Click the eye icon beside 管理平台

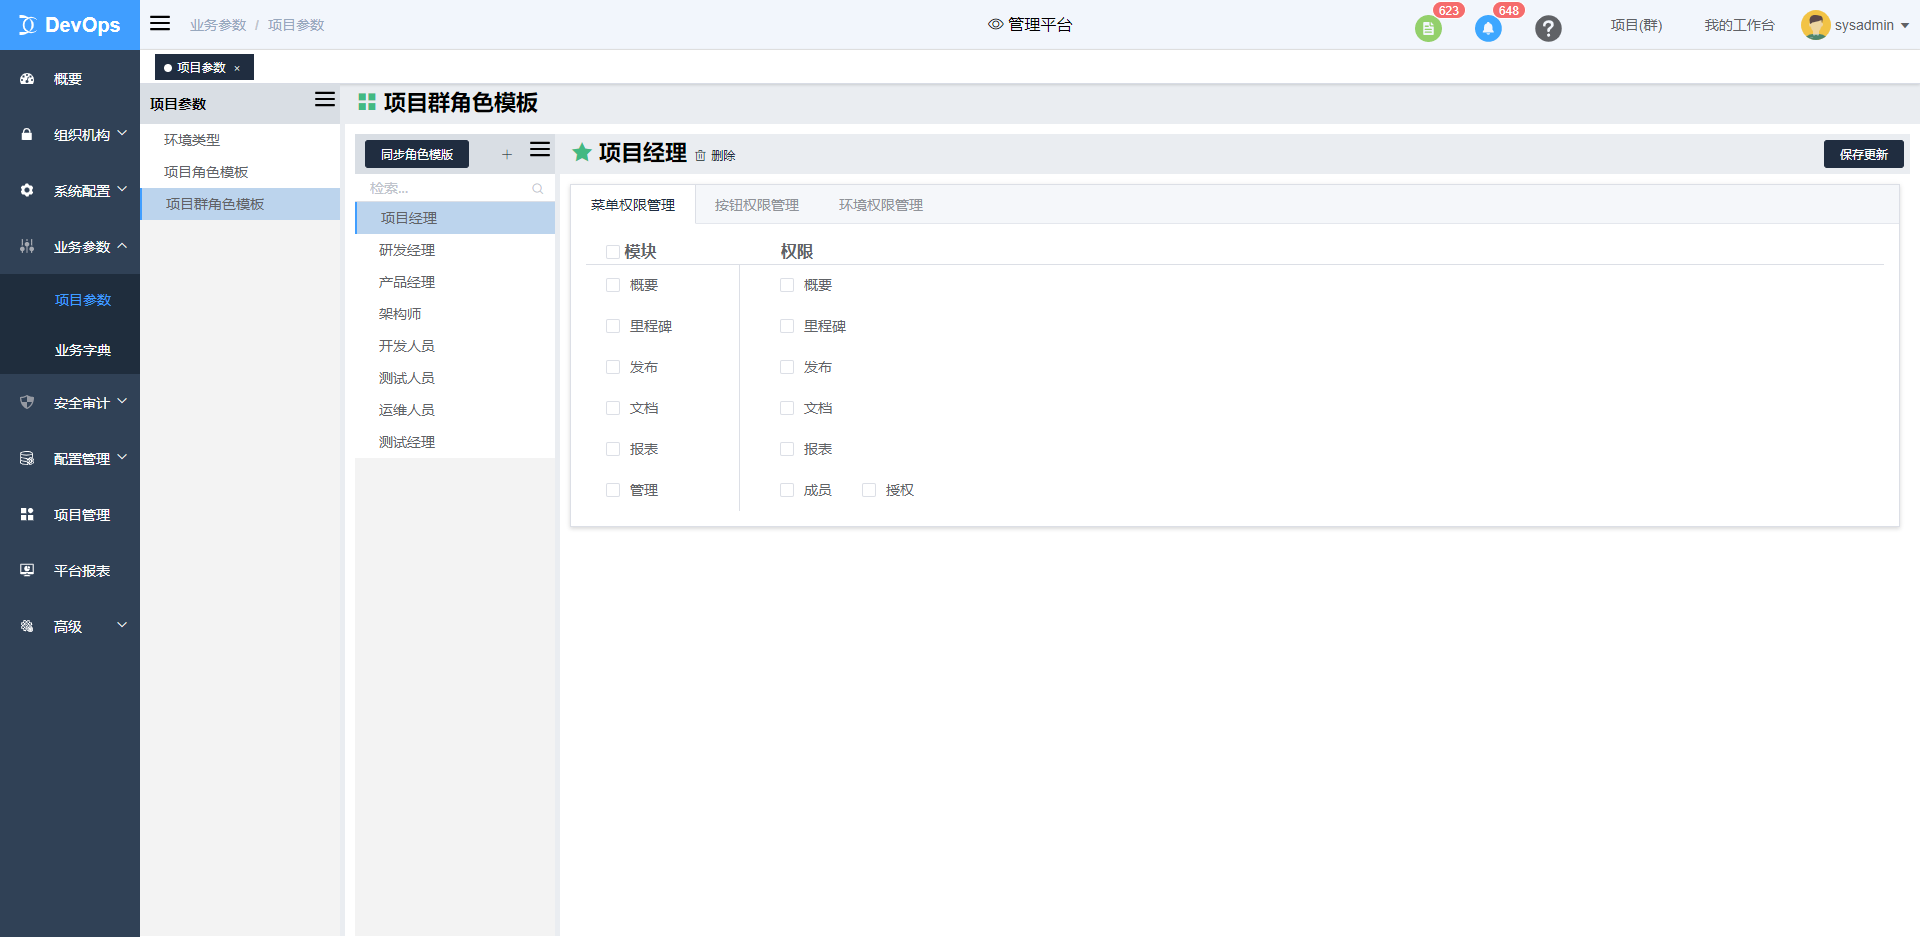[x=995, y=24]
